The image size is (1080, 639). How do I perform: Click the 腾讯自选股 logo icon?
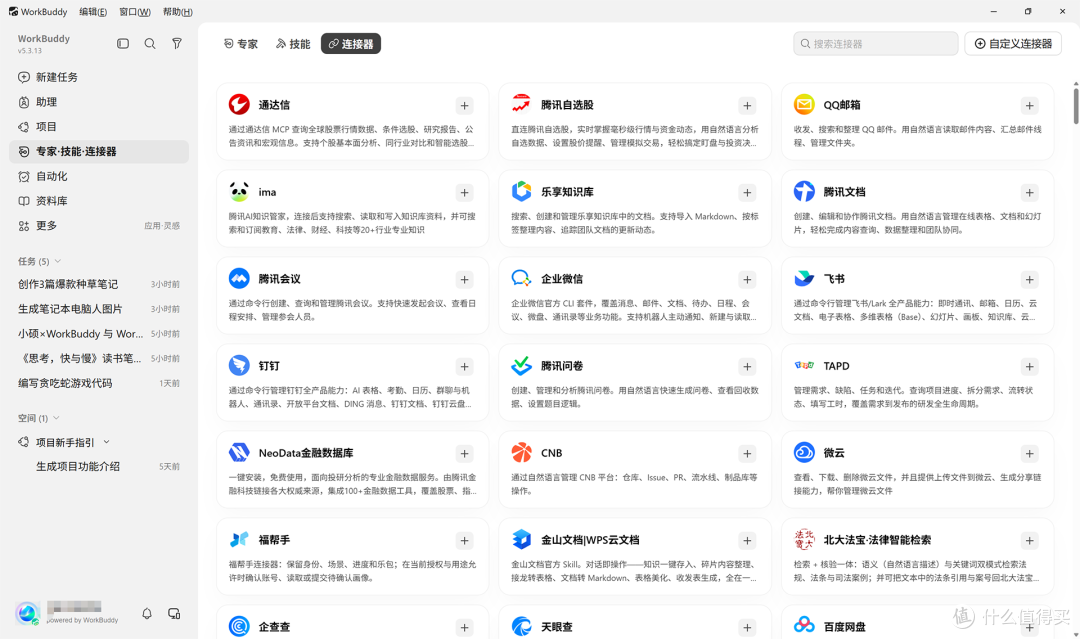(x=521, y=105)
